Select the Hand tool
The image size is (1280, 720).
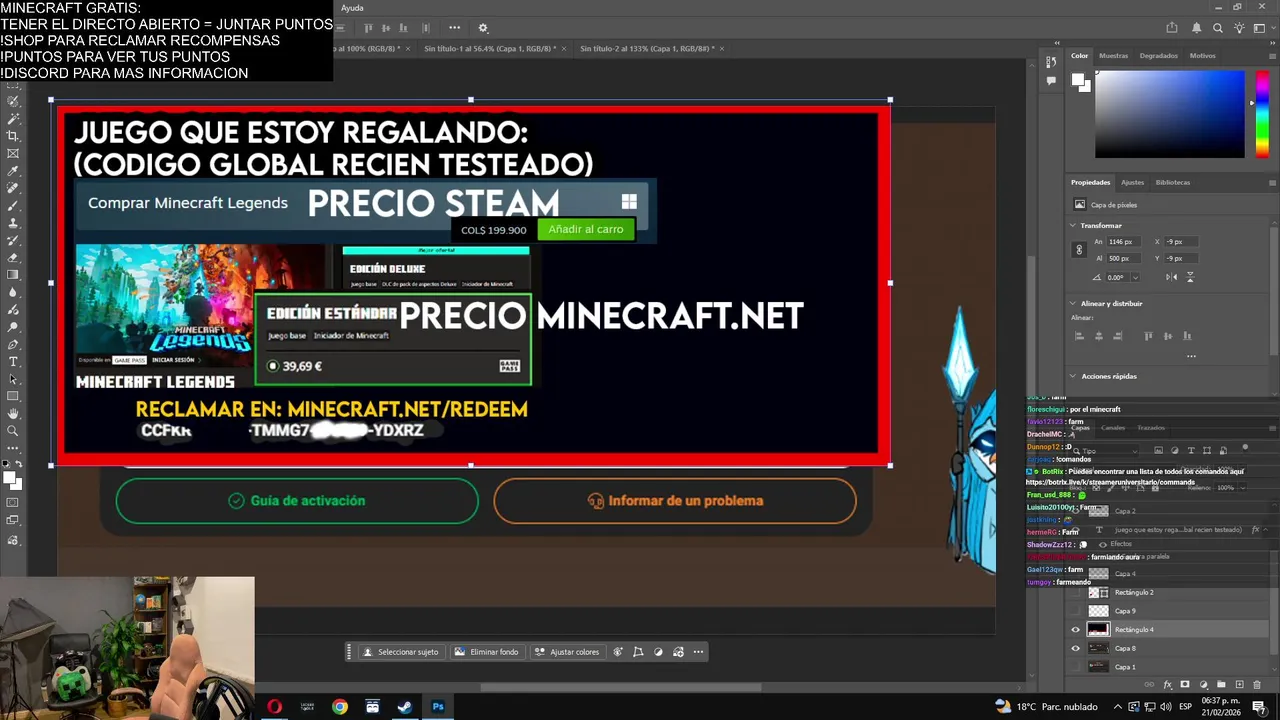tap(13, 413)
